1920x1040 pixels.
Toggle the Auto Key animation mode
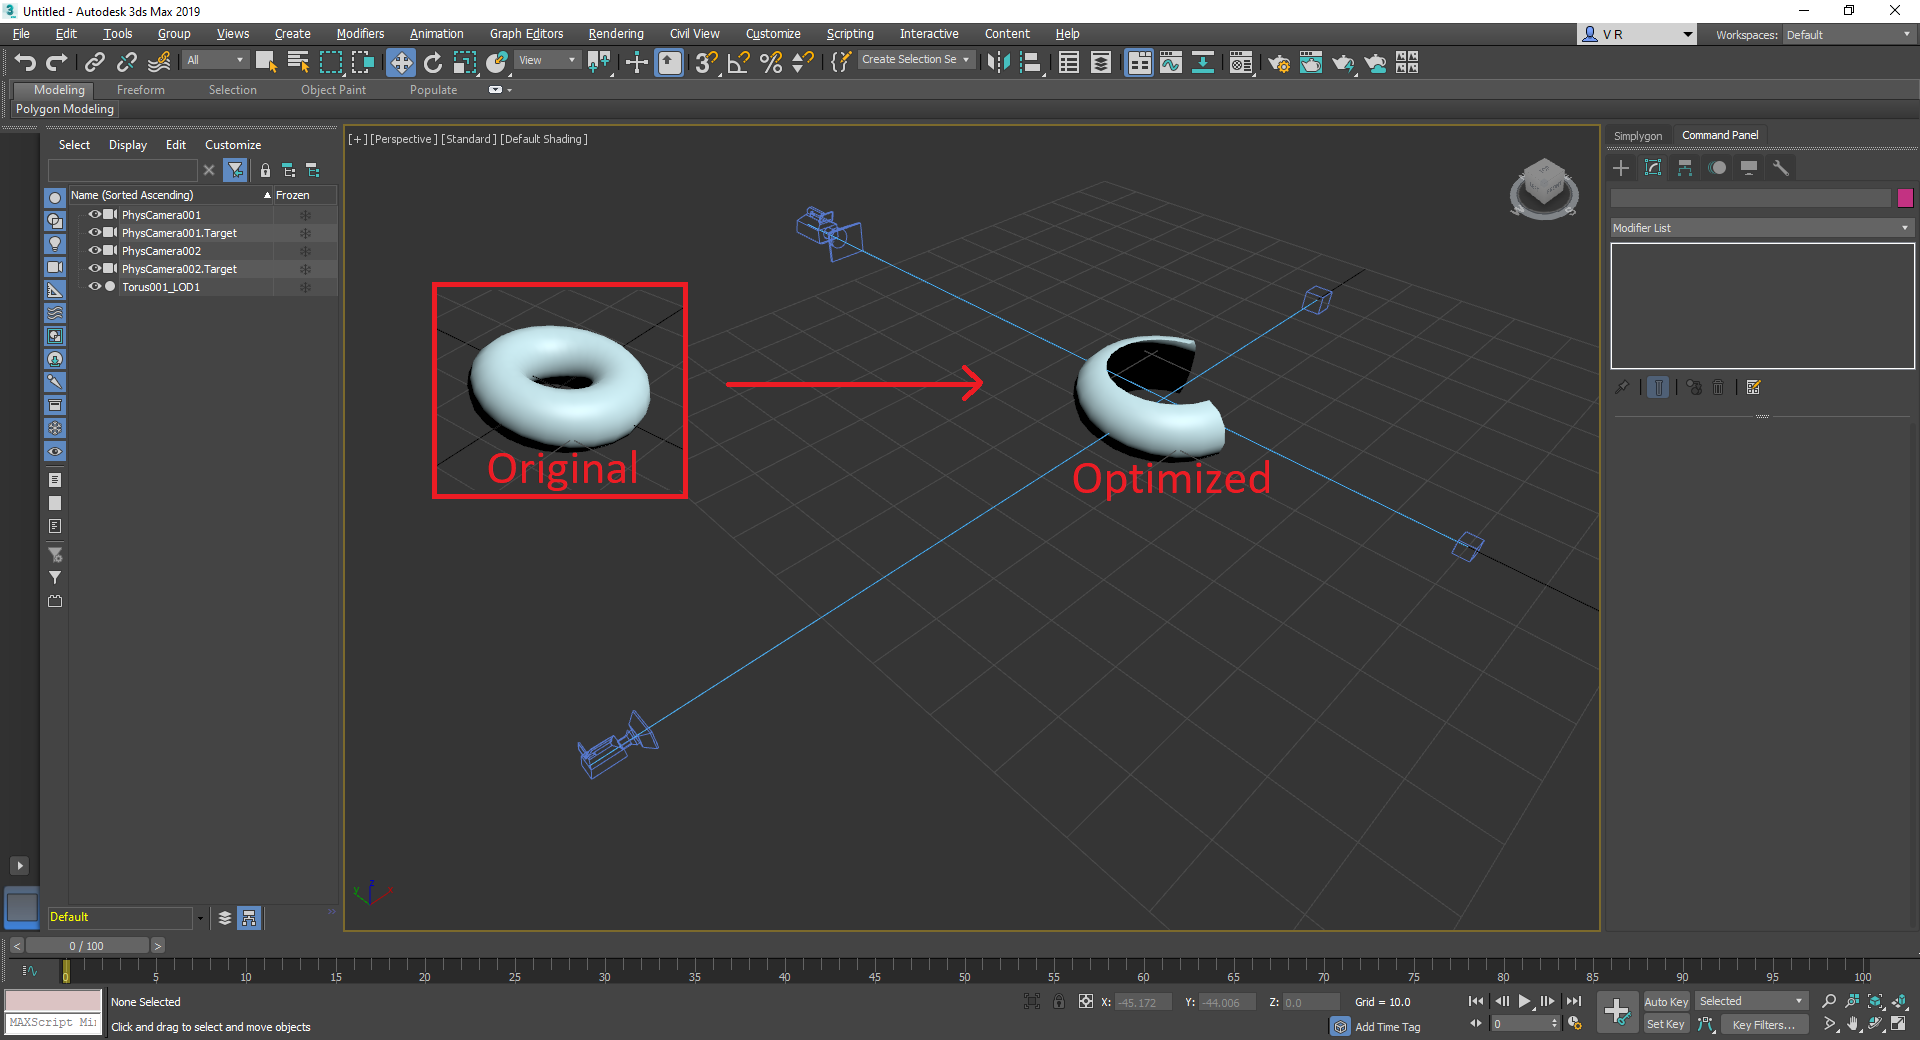pyautogui.click(x=1665, y=1001)
